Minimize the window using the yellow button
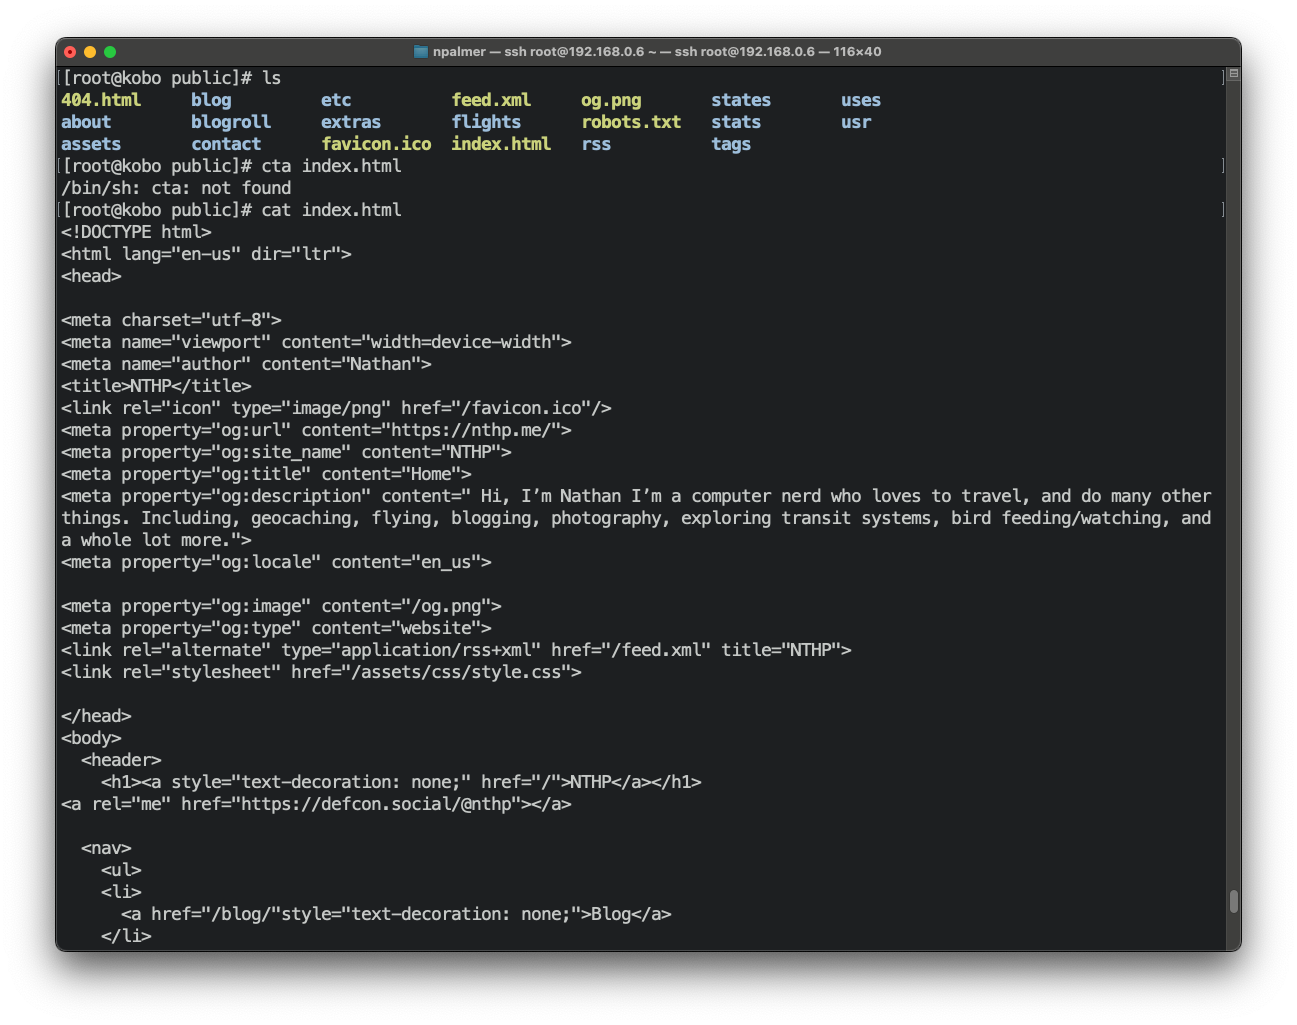 90,52
